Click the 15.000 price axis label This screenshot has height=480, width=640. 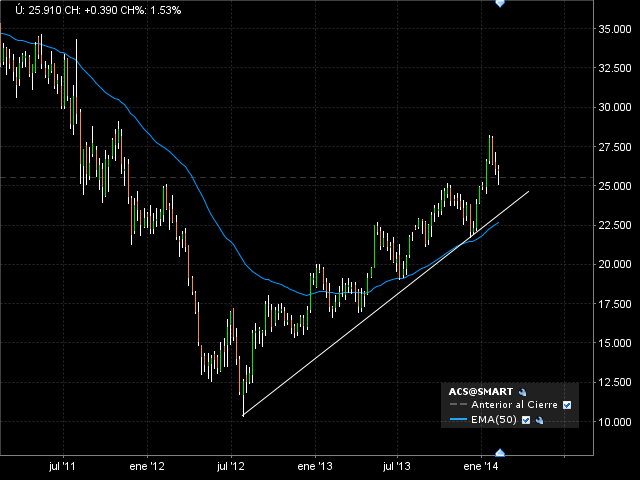(615, 343)
